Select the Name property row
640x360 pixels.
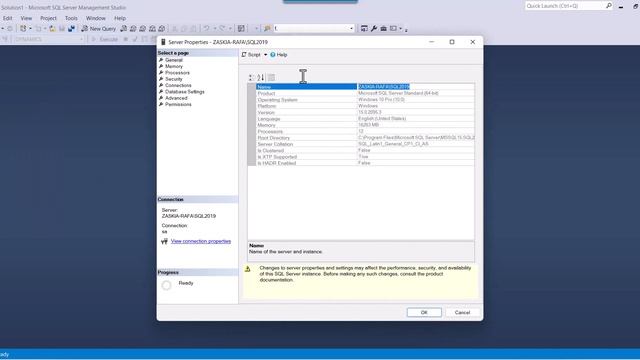click(x=365, y=87)
